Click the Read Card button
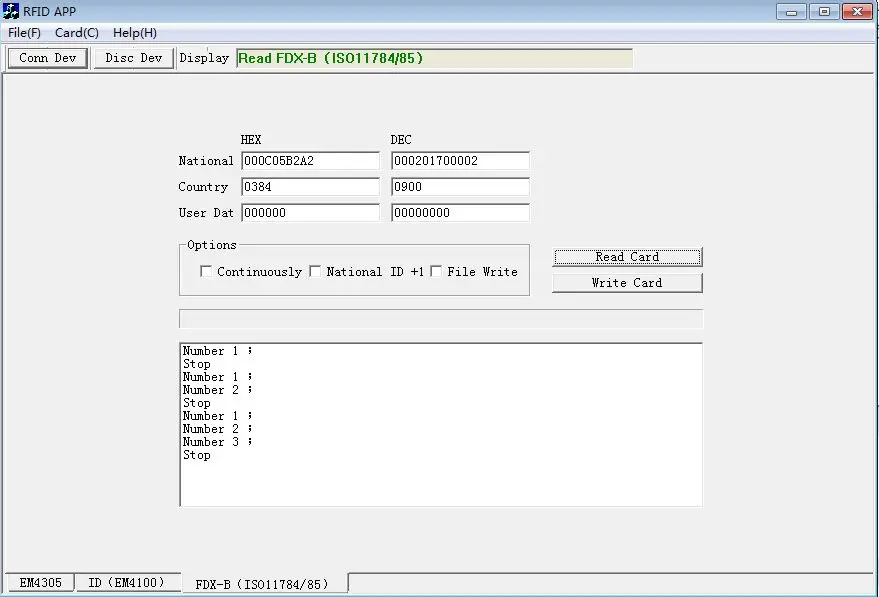 (x=627, y=257)
